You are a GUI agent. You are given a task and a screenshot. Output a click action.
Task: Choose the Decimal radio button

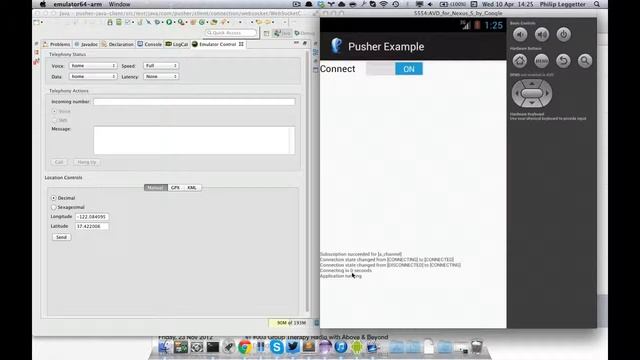pos(53,198)
